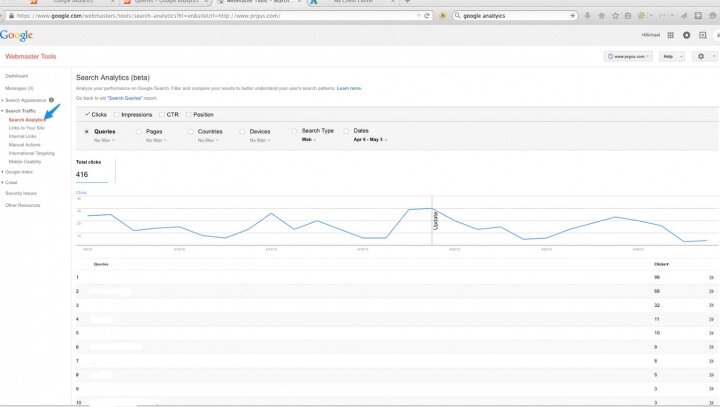Open the Web search type dropdown
720x407 pixels.
309,139
